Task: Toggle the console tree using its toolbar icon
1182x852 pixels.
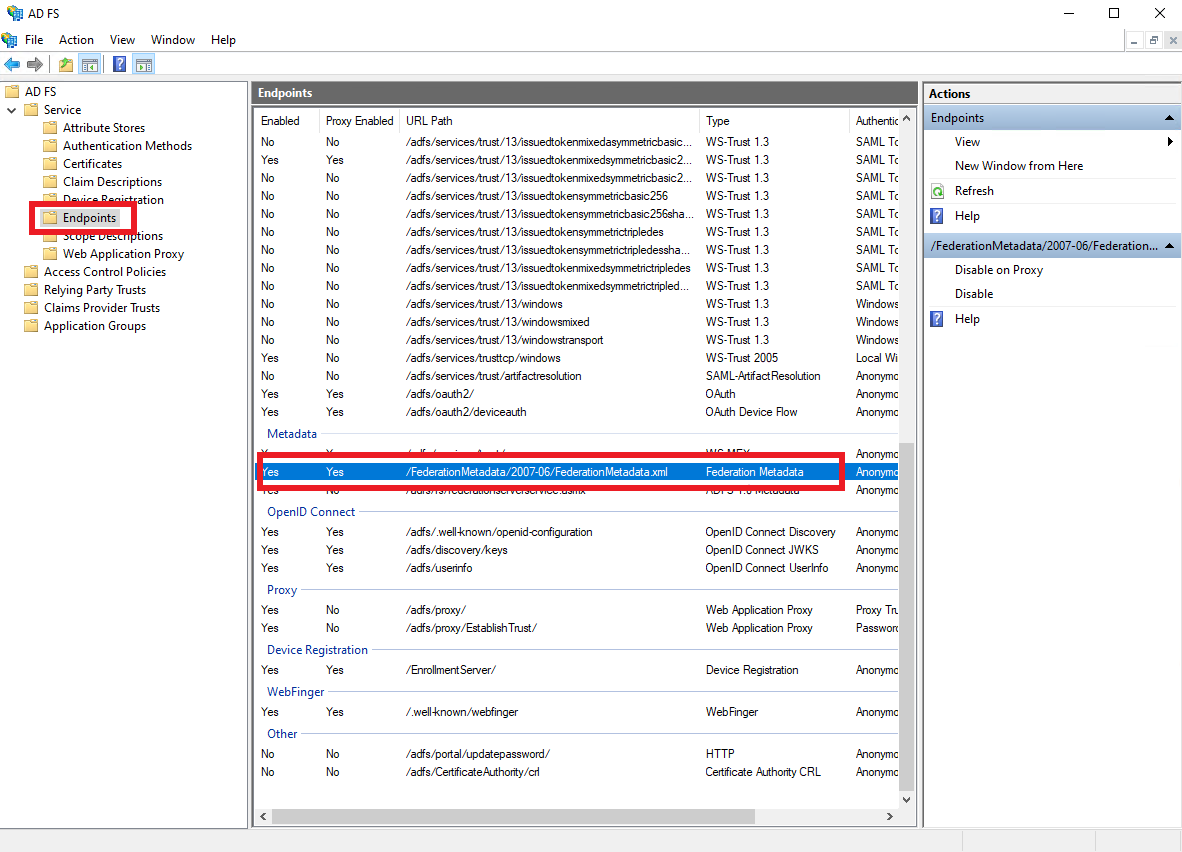Action: point(90,63)
